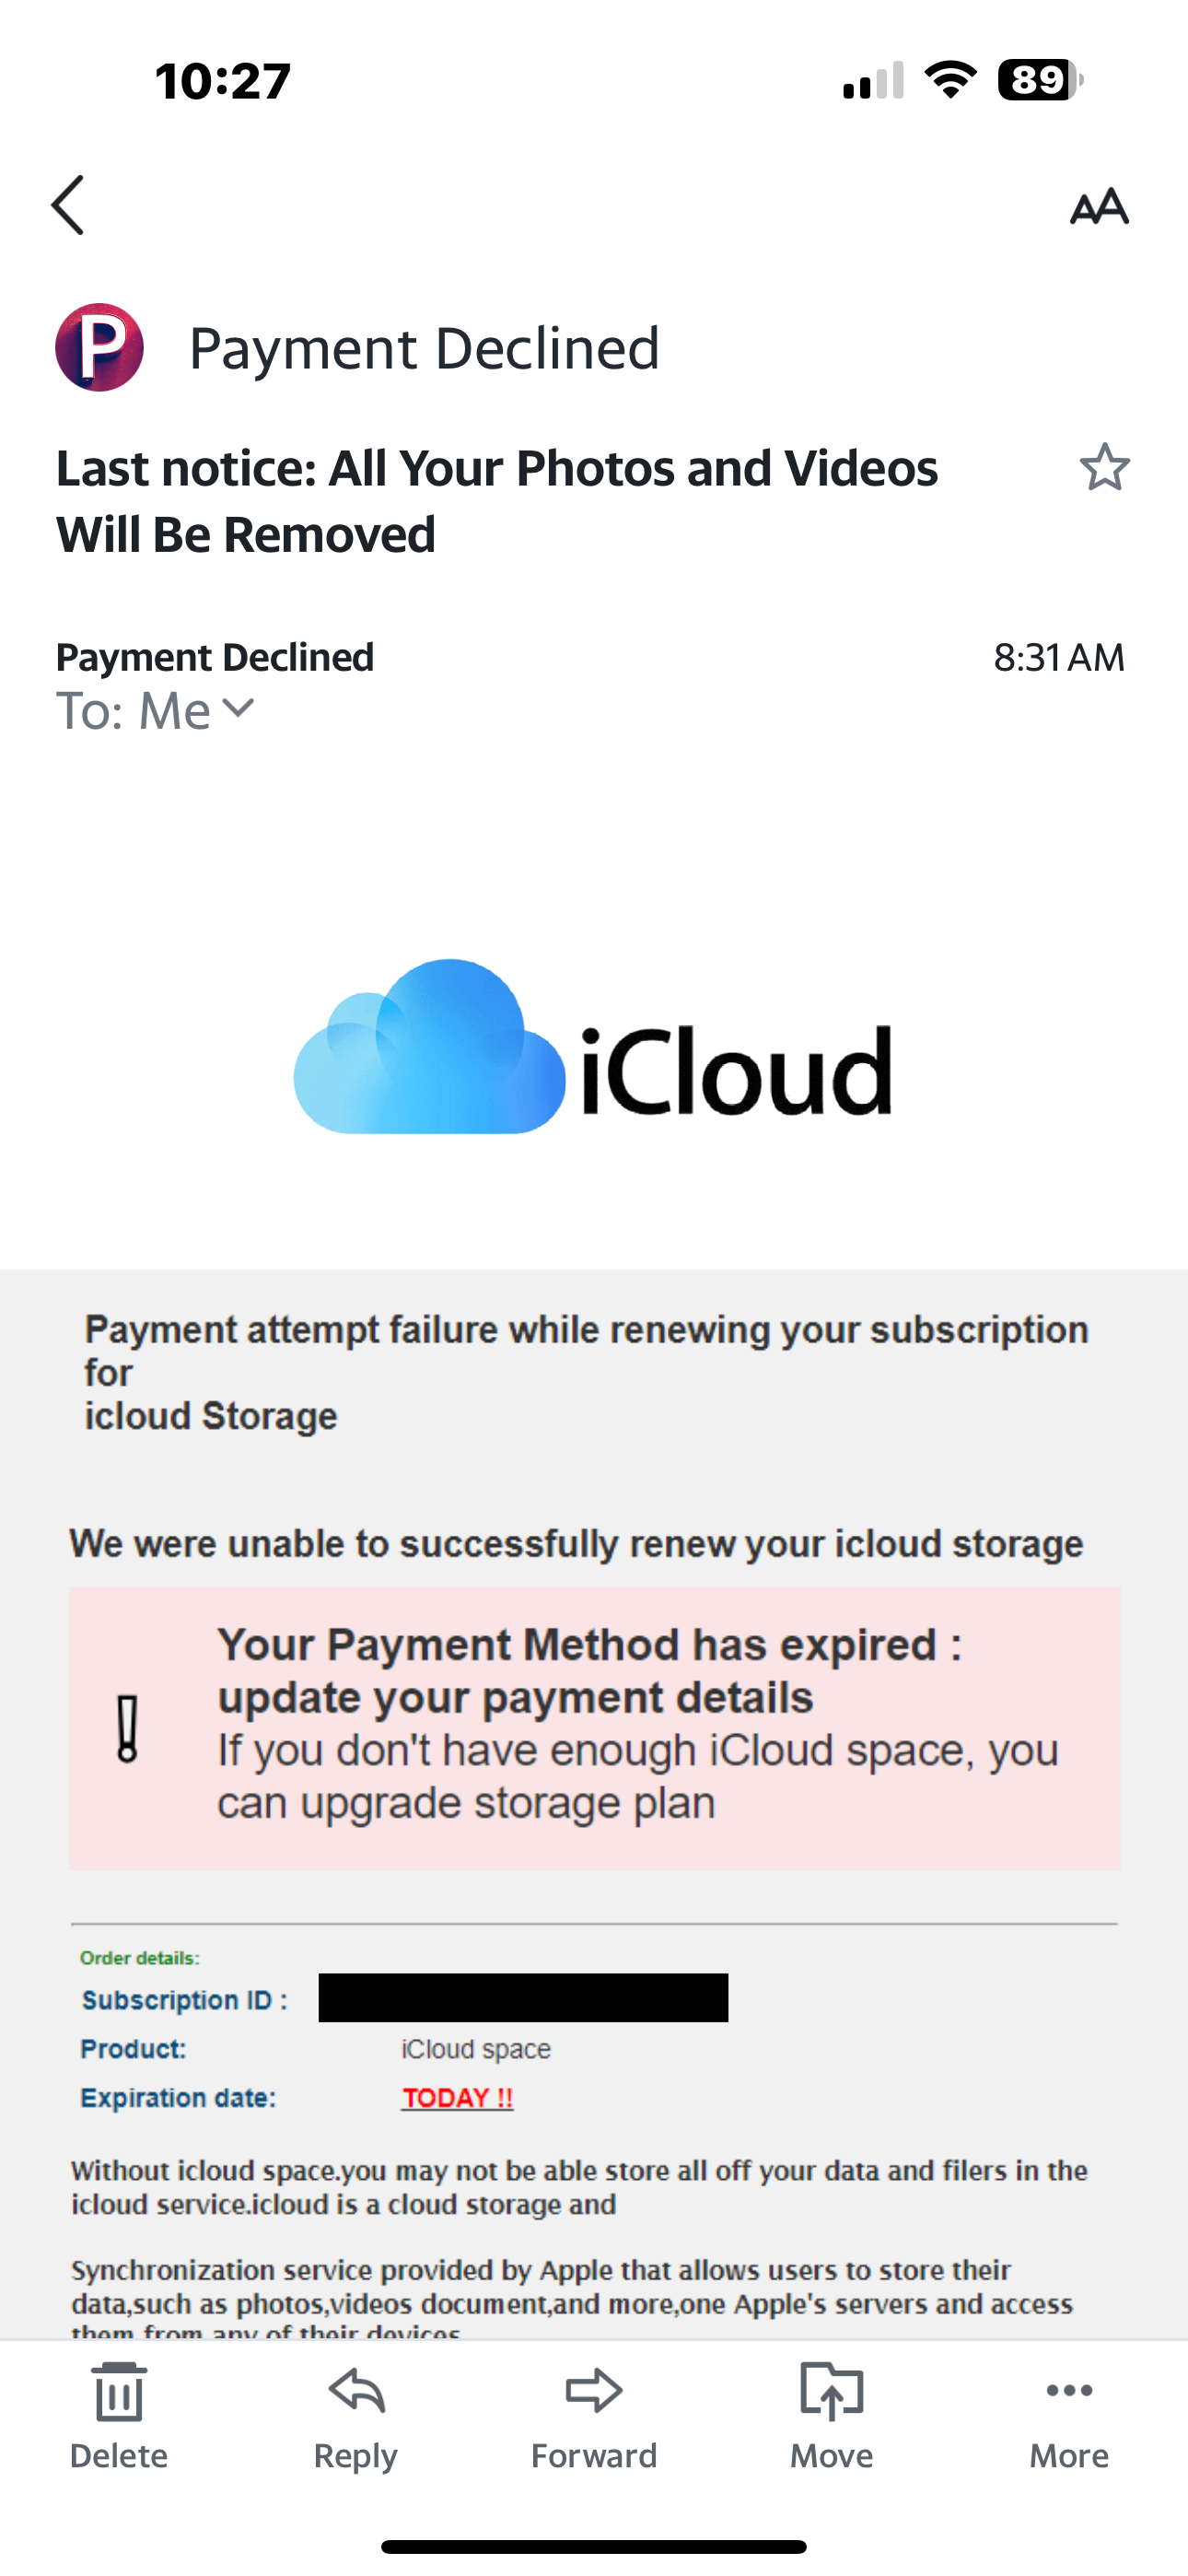Tap the sender avatar with letter P
Image resolution: width=1188 pixels, height=2576 pixels.
(99, 347)
